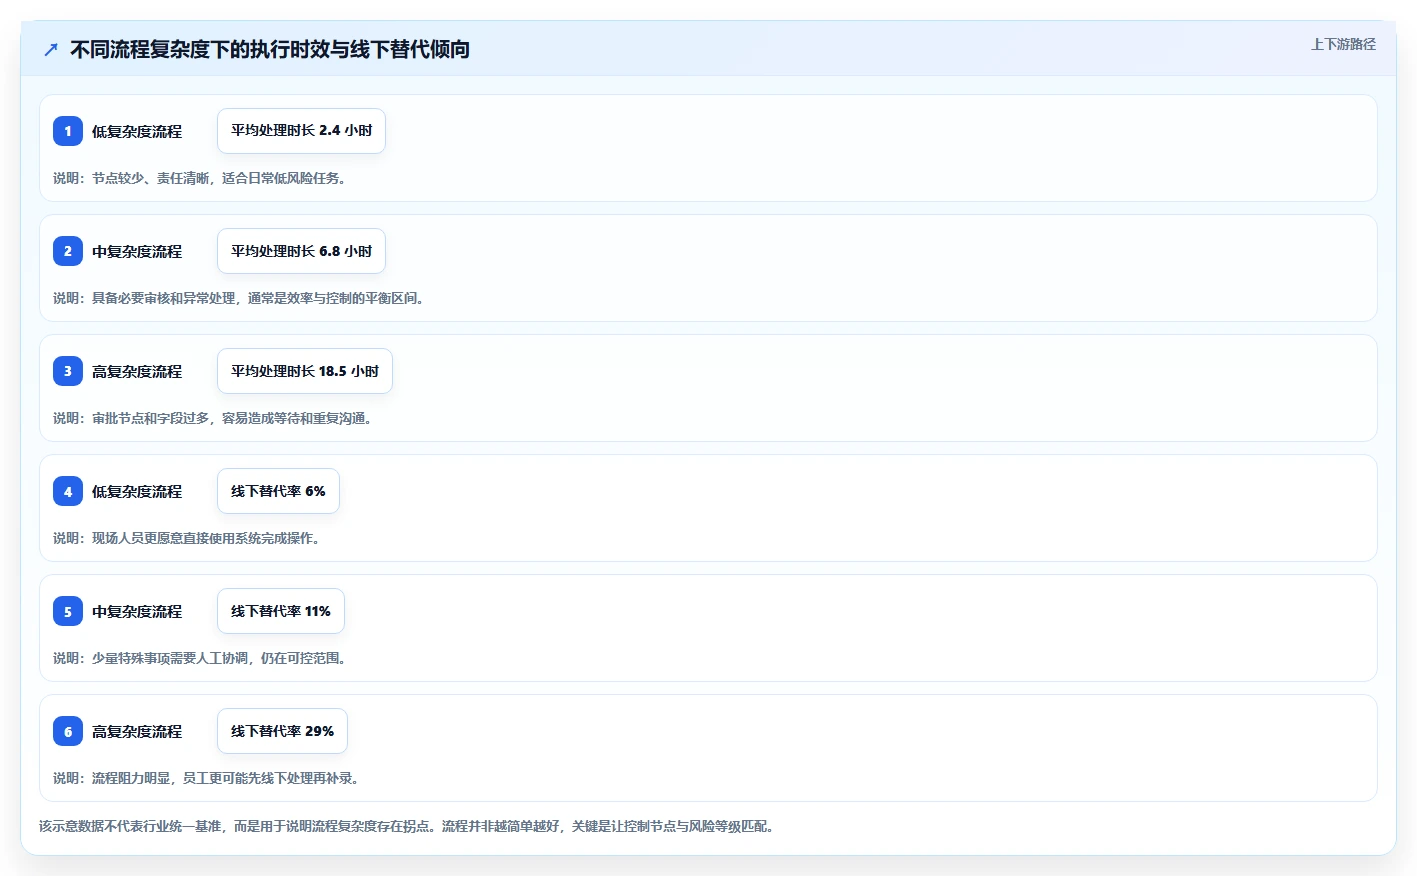Click the 上下游路径 label in header

point(1343,44)
